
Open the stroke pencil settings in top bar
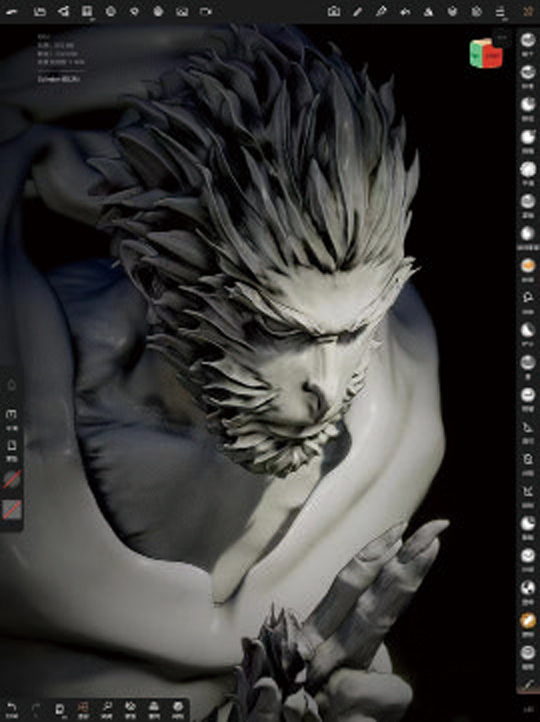(x=357, y=12)
